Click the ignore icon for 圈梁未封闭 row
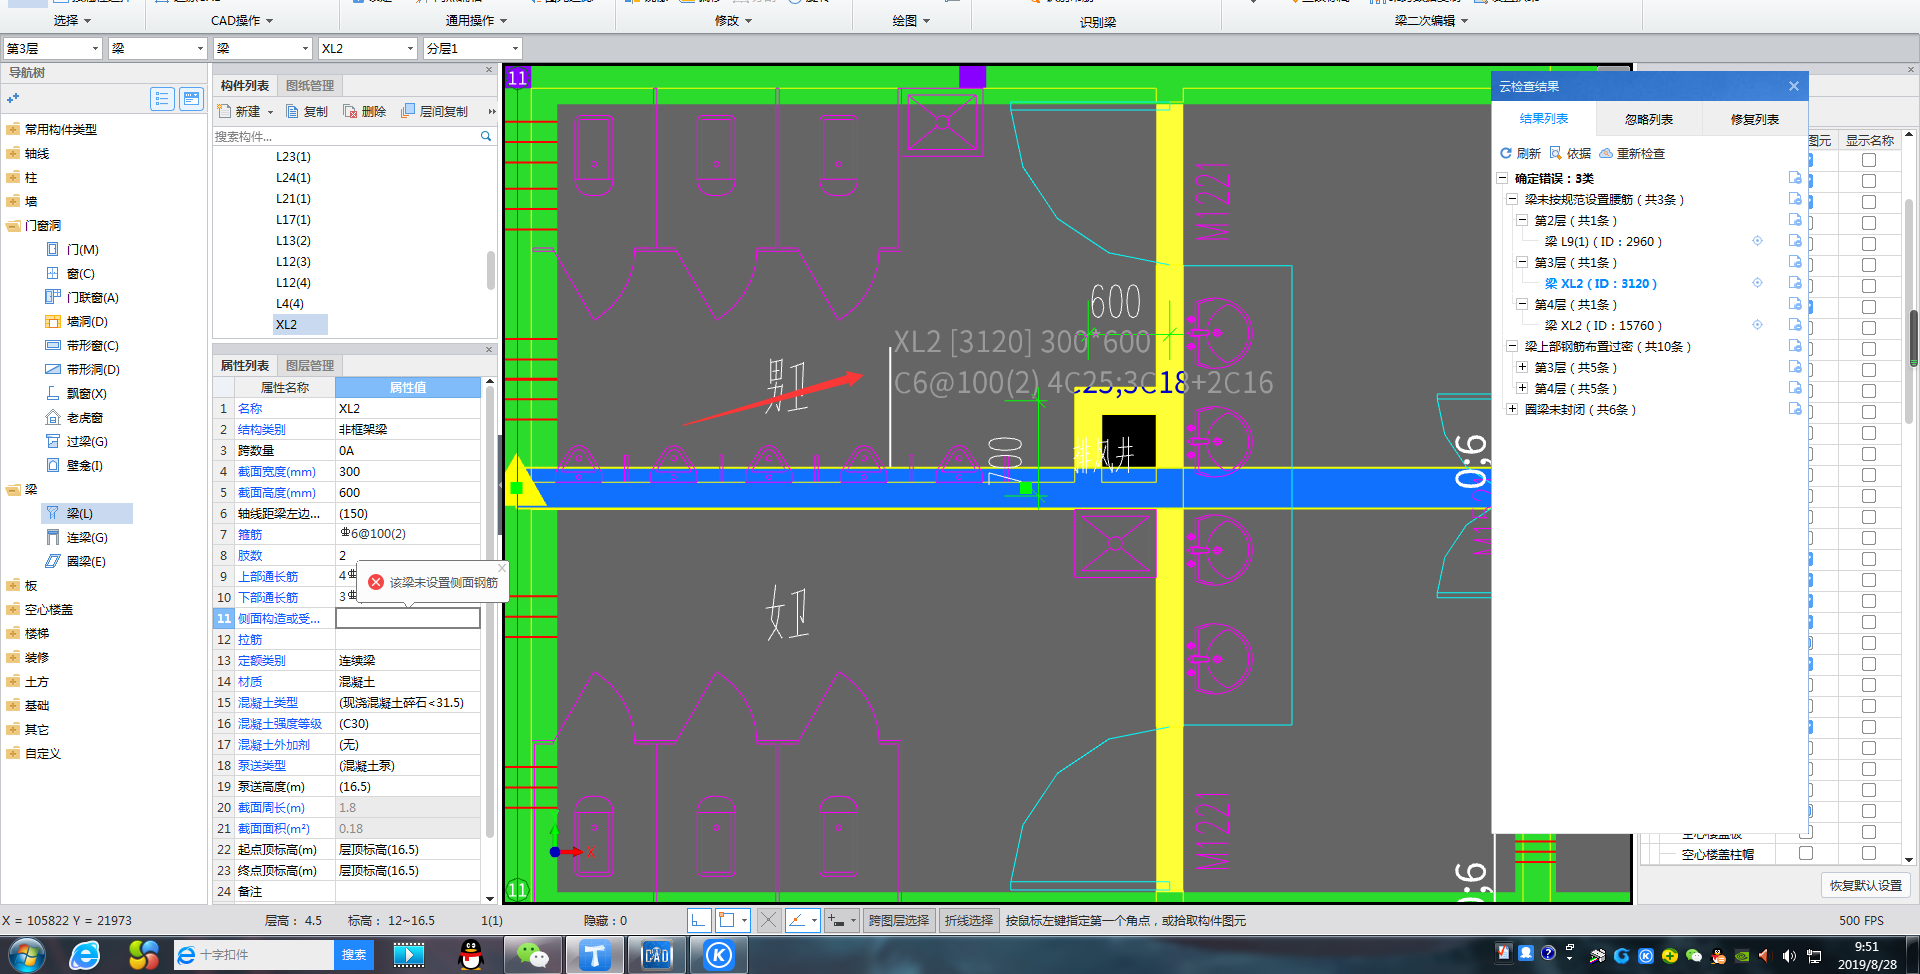The height and width of the screenshot is (974, 1920). coord(1795,409)
